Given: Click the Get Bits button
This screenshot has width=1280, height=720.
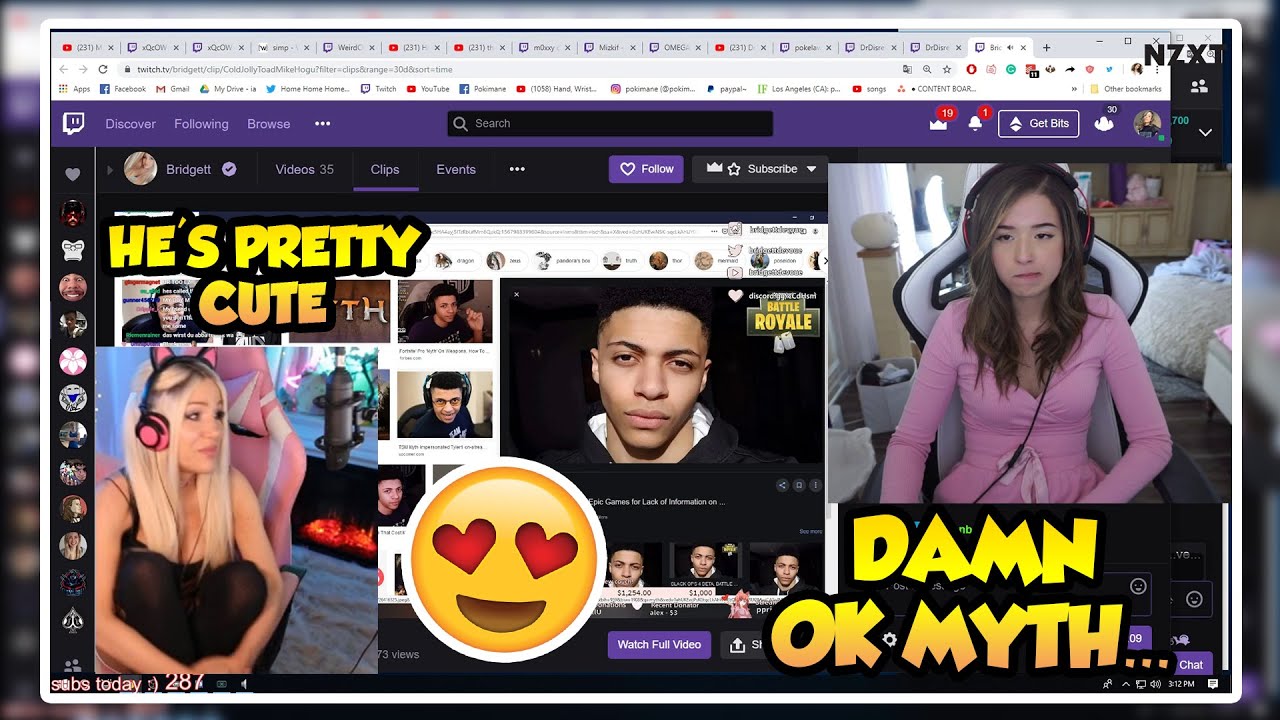Looking at the screenshot, I should [x=1038, y=124].
